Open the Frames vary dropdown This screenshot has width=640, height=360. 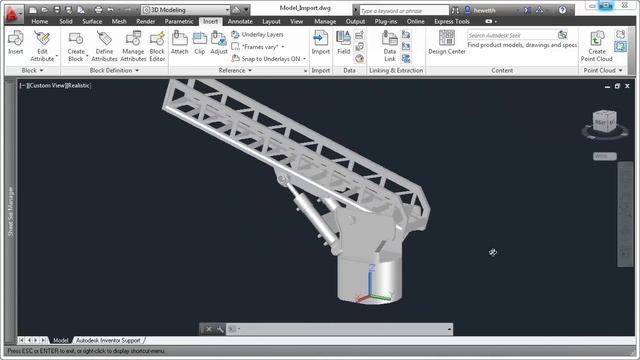[258, 47]
